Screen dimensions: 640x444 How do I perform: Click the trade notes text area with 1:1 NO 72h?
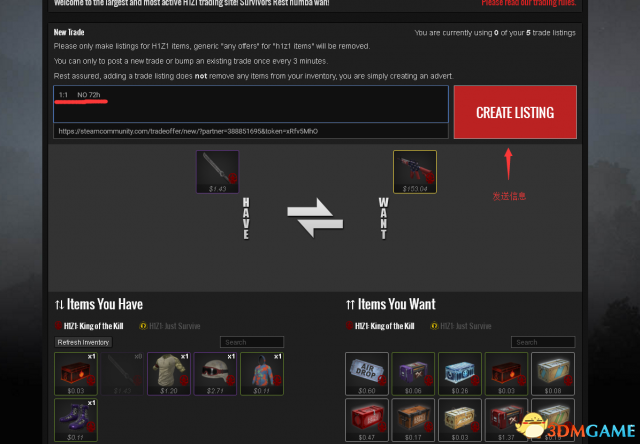(x=251, y=104)
